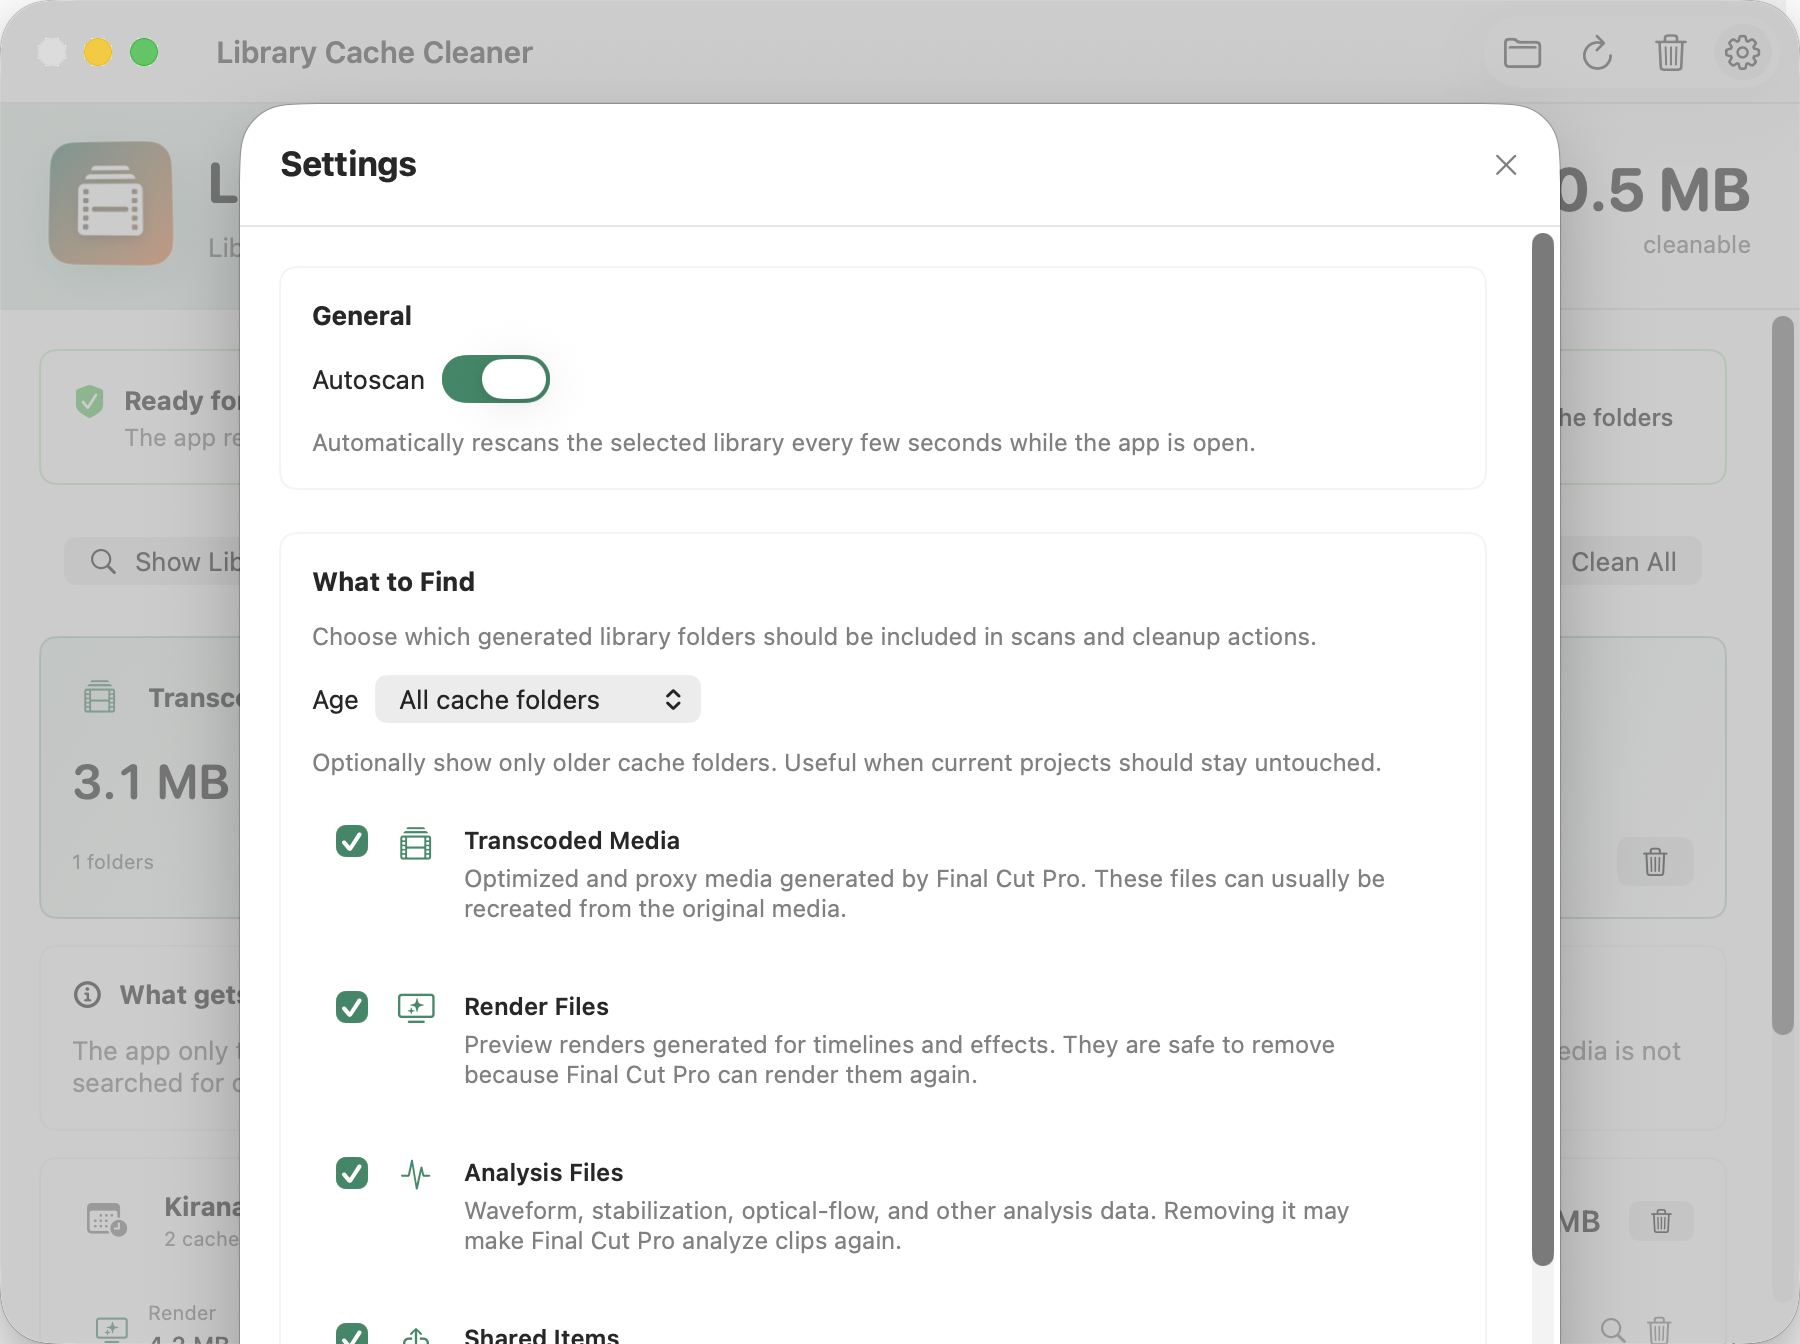
Task: Click the film icon on the Transcoded card
Action: (x=99, y=696)
